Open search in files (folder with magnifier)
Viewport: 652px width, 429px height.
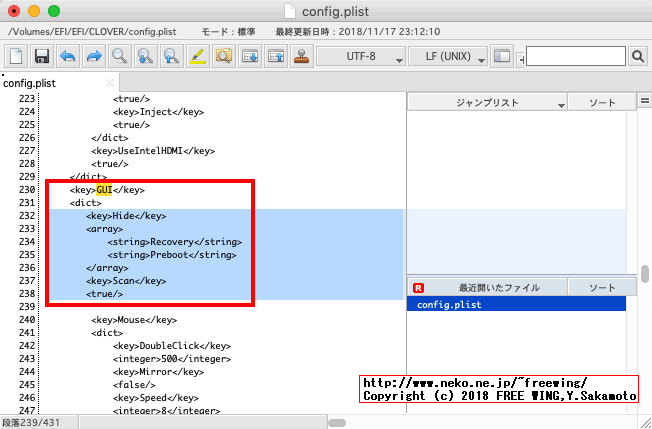click(x=224, y=56)
